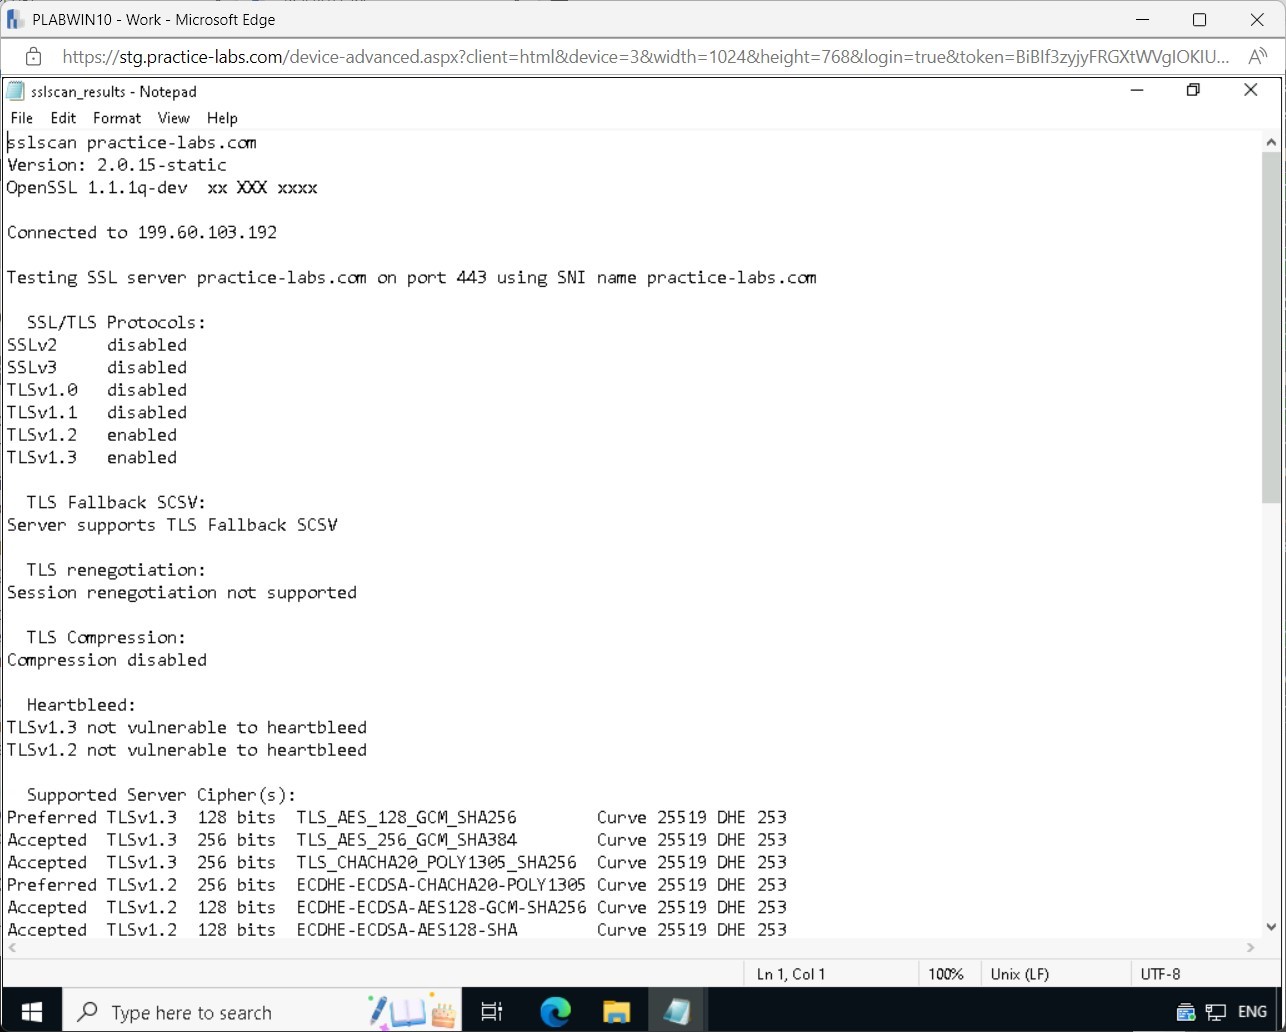Click the 'Compression disabled' line

pos(107,660)
